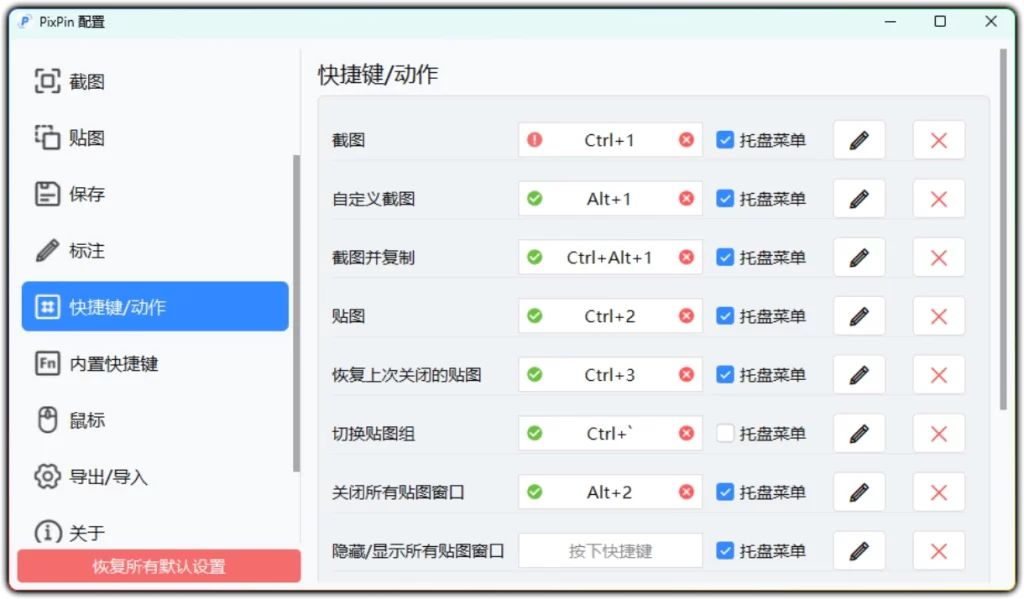Remove the Ctrl+Alt+1 shortcut binding

pos(686,257)
